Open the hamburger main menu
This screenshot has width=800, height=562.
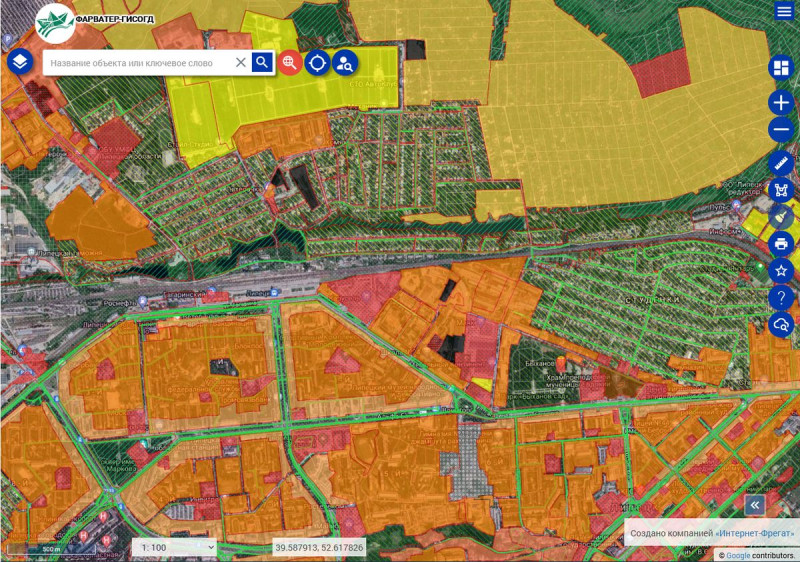click(783, 11)
